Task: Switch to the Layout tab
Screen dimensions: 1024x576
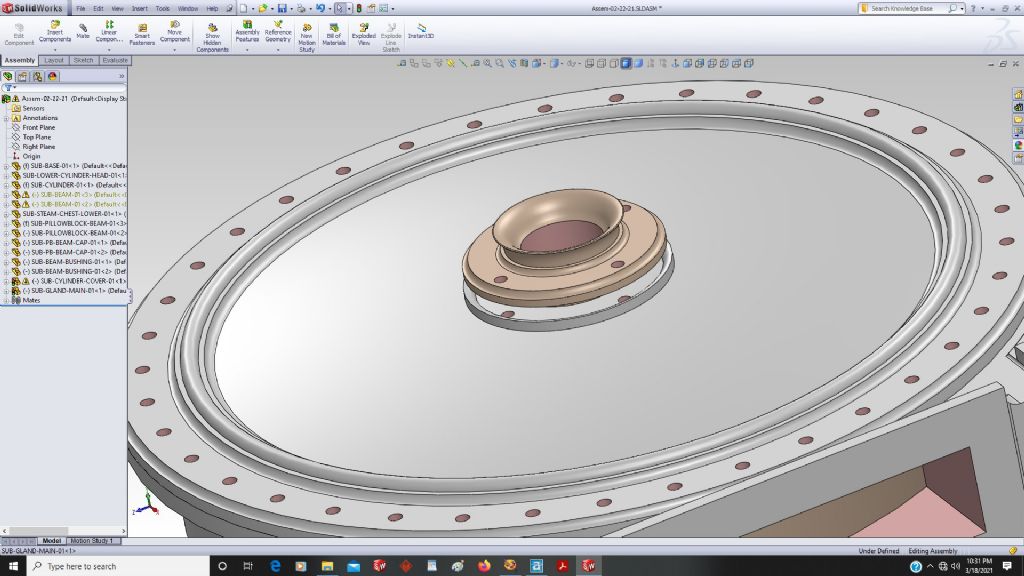Action: click(x=54, y=60)
